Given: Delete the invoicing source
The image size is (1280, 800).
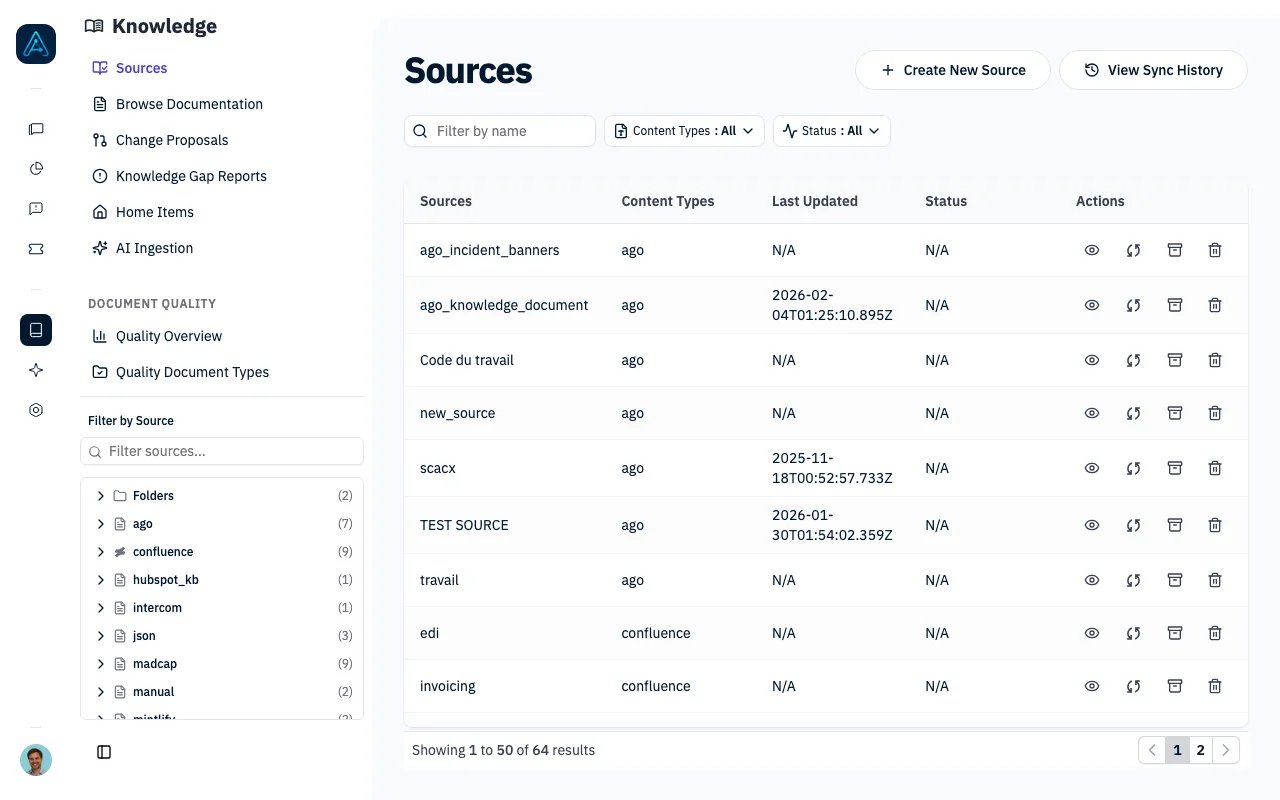Looking at the screenshot, I should 1215,686.
